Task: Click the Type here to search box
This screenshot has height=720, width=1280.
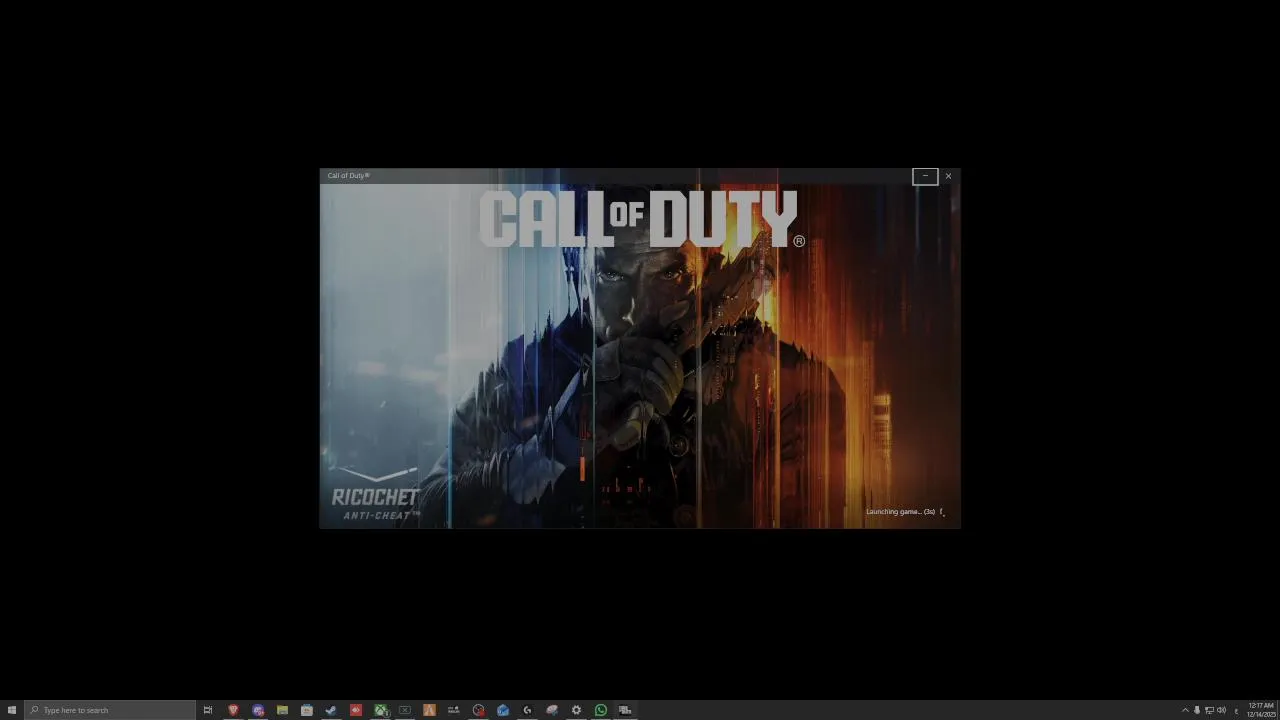Action: (110, 710)
